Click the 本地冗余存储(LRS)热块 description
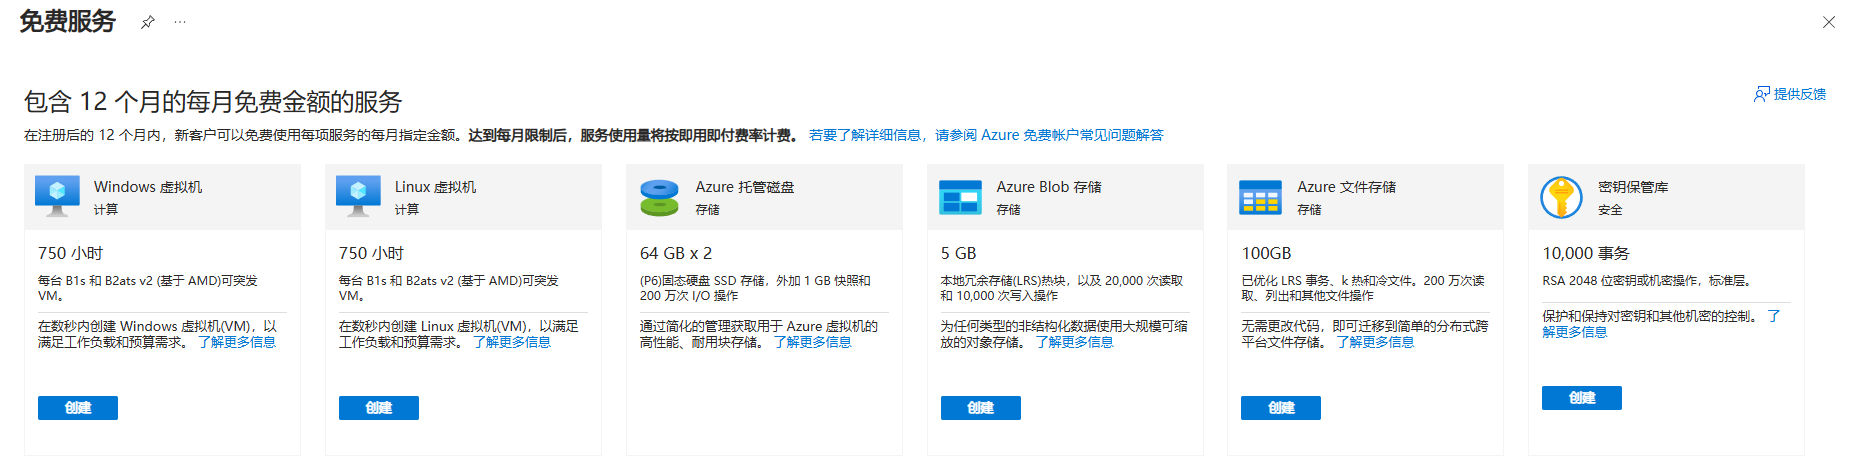Image resolution: width=1849 pixels, height=469 pixels. (x=1062, y=288)
